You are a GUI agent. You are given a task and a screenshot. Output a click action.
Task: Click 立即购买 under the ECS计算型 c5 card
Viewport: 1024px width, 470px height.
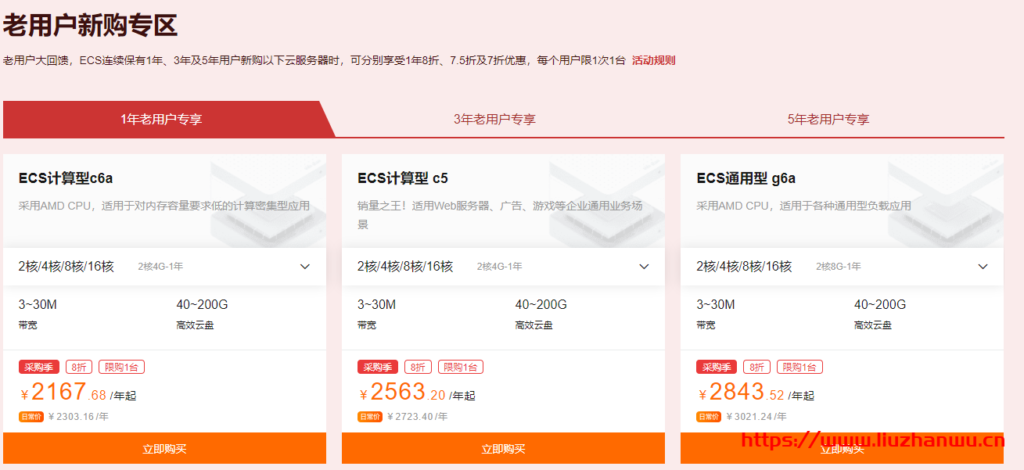503,450
